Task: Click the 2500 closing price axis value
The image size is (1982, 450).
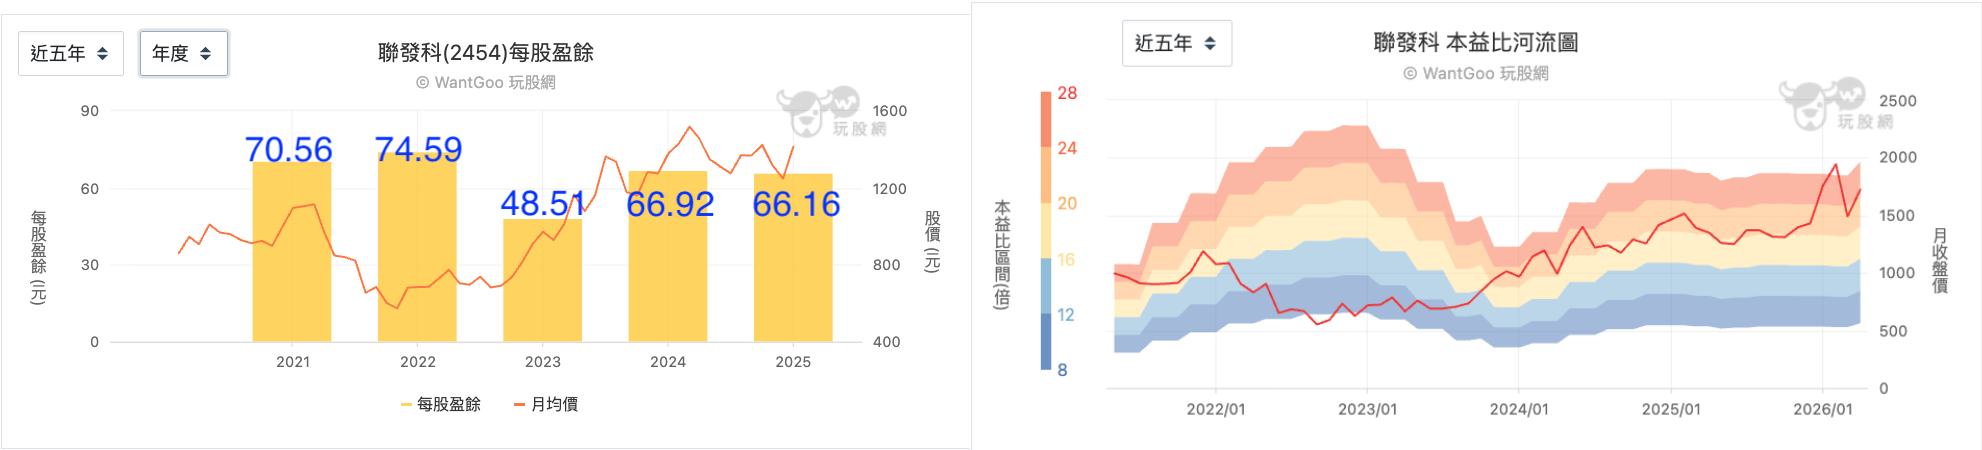Action: (x=1898, y=101)
